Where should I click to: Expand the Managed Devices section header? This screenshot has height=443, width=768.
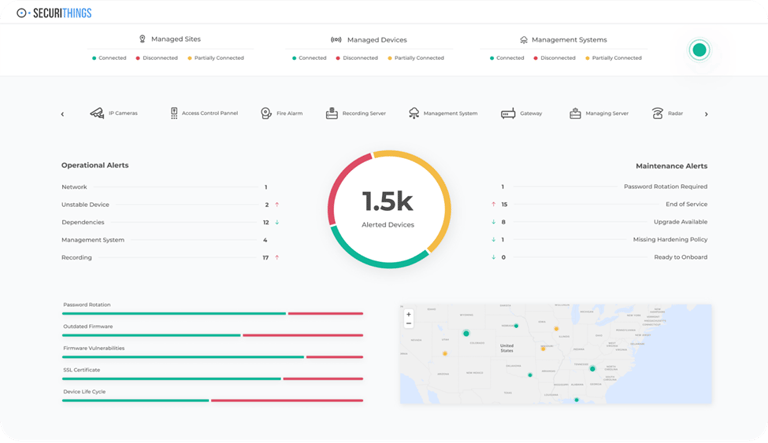click(369, 40)
